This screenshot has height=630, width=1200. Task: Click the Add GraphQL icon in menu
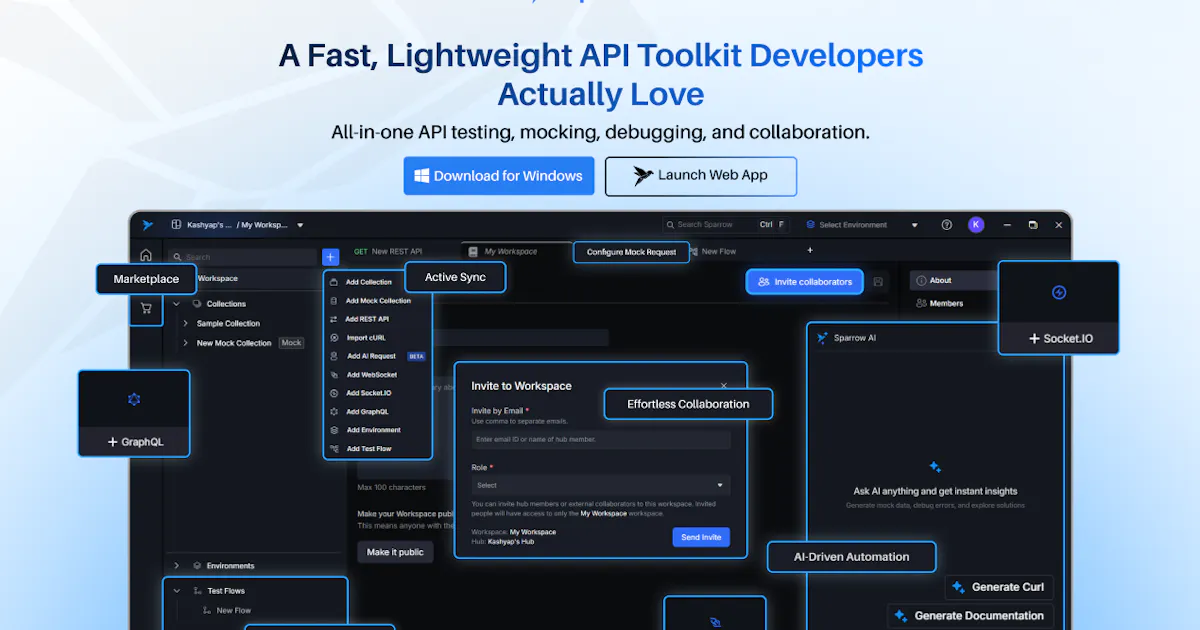tap(334, 412)
